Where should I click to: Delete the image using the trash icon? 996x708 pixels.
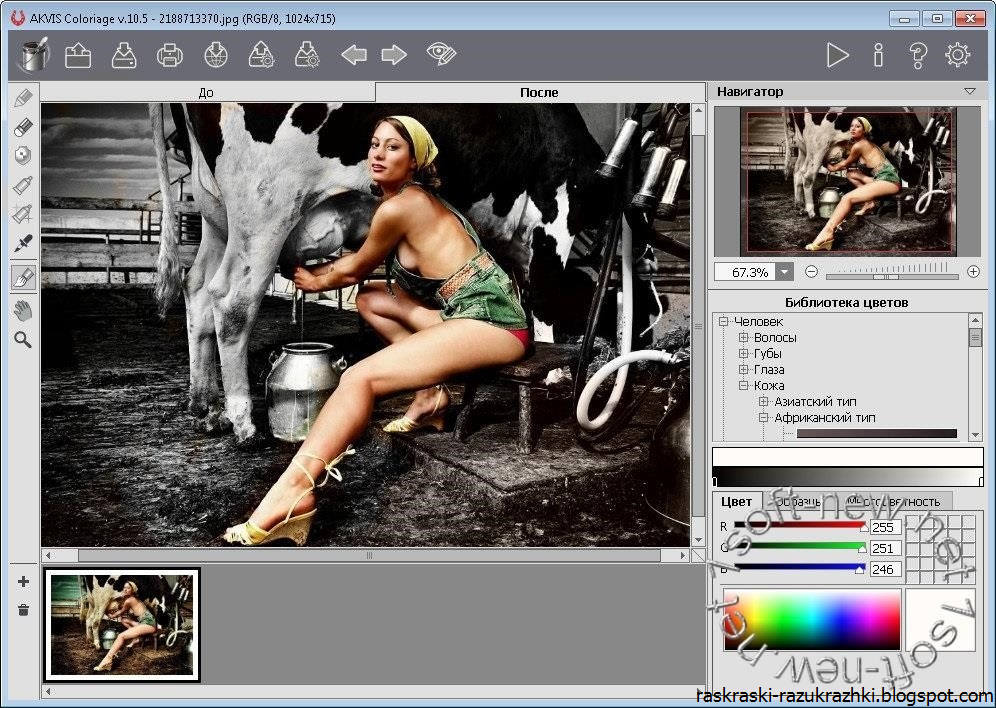click(x=24, y=610)
